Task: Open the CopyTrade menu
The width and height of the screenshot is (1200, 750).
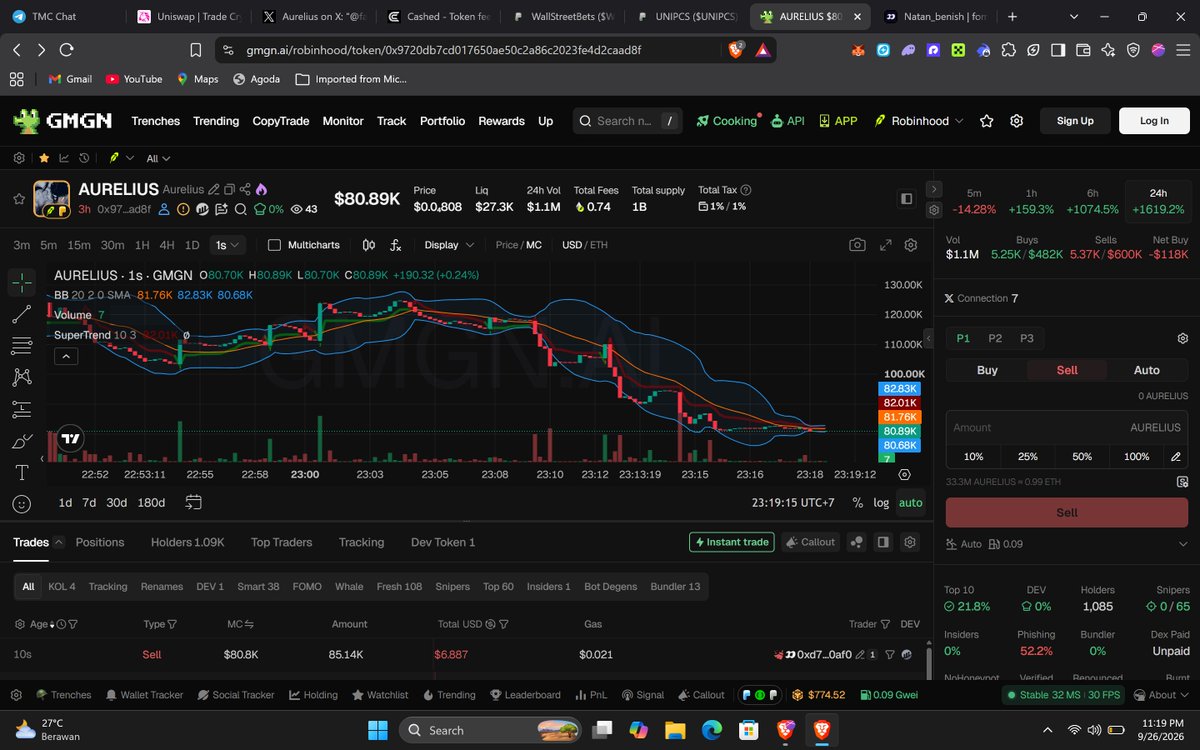Action: click(x=281, y=121)
